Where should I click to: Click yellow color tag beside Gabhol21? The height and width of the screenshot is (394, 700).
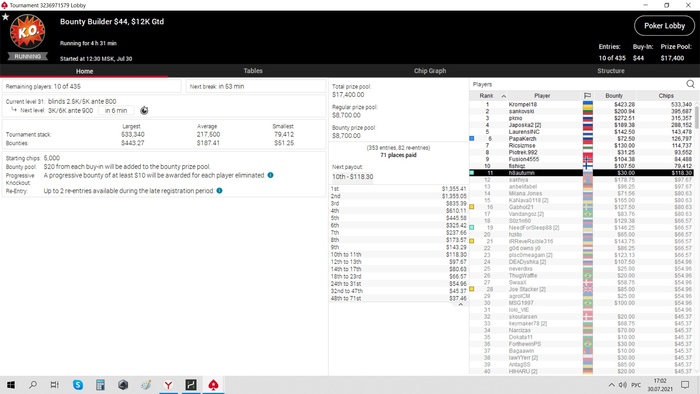click(x=472, y=207)
